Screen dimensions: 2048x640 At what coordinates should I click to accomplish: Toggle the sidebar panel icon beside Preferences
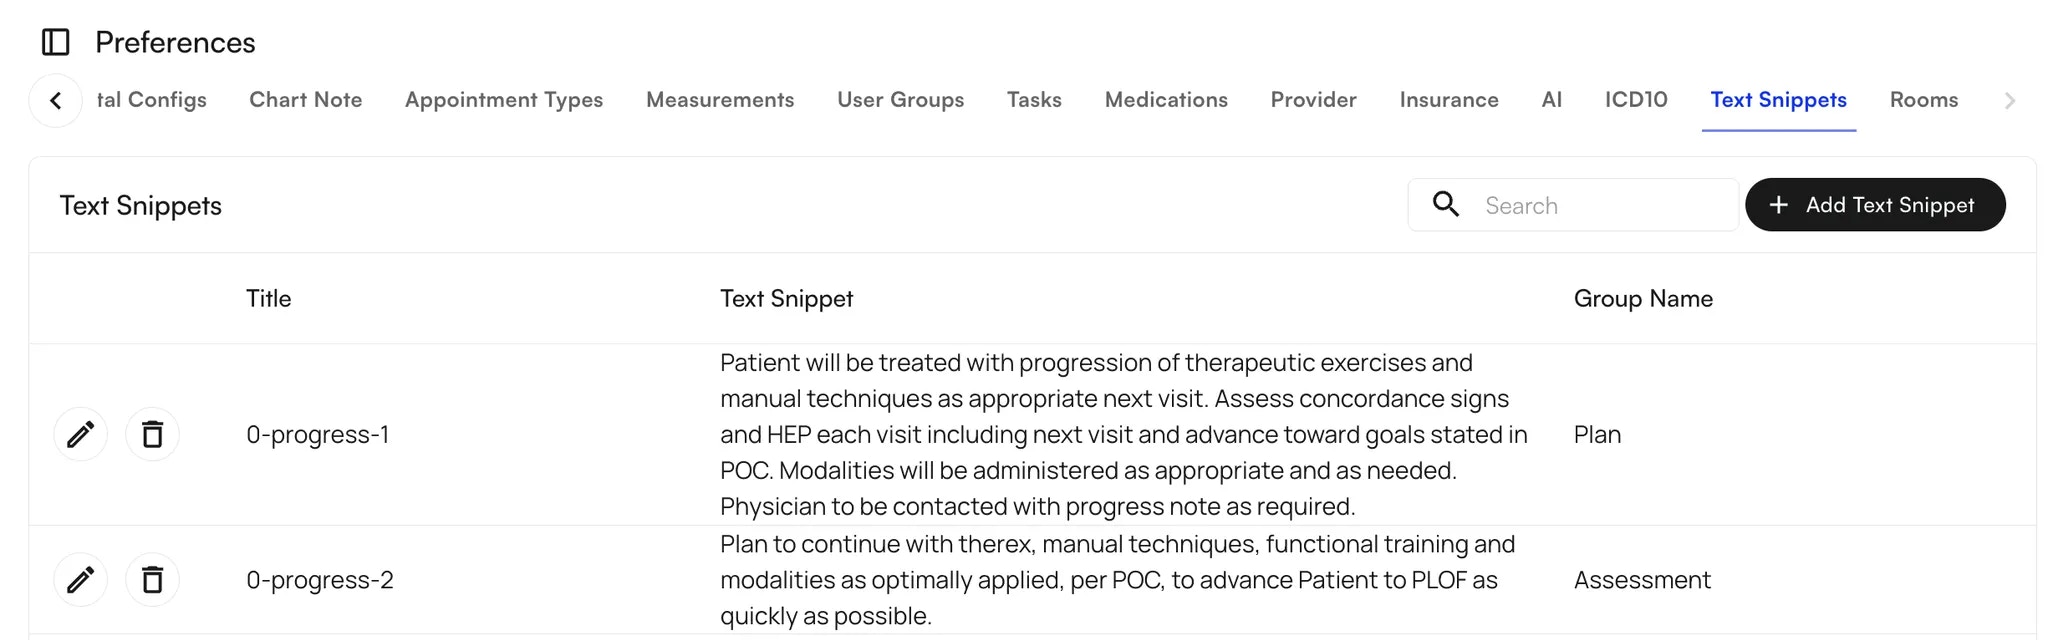click(x=56, y=42)
